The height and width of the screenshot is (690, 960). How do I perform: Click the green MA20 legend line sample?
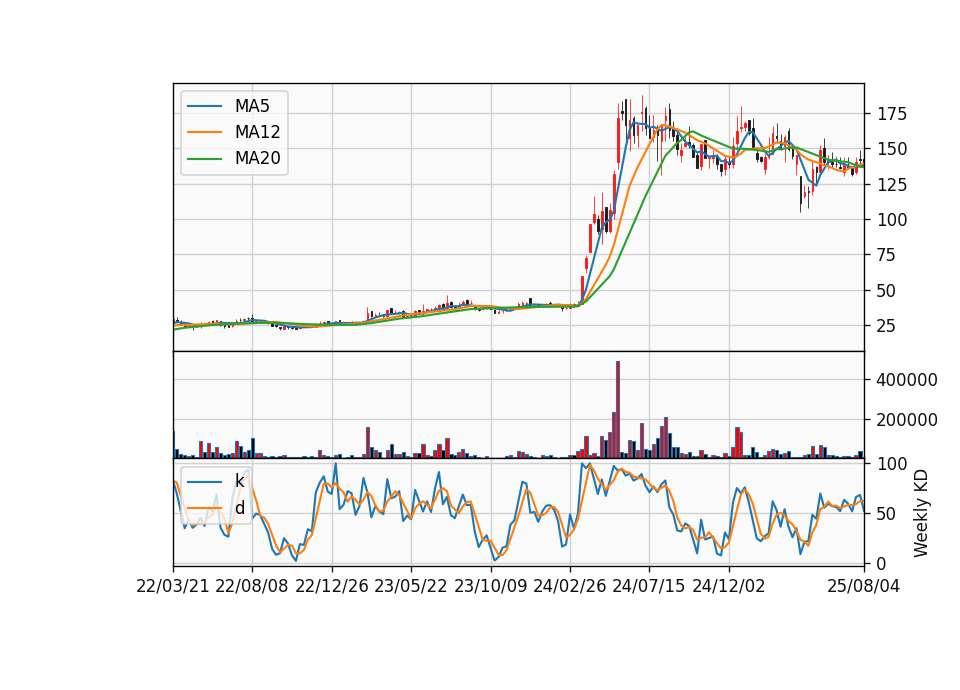point(204,159)
